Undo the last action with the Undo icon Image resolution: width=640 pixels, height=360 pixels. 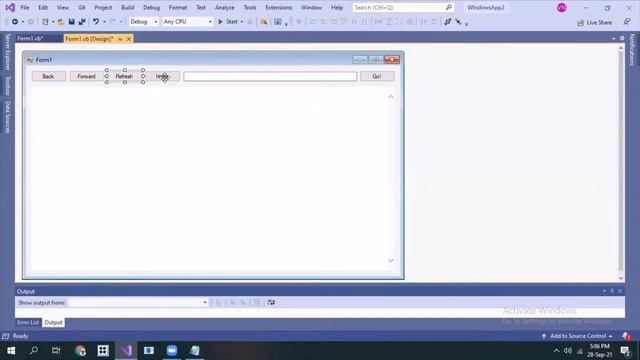[x=96, y=22]
